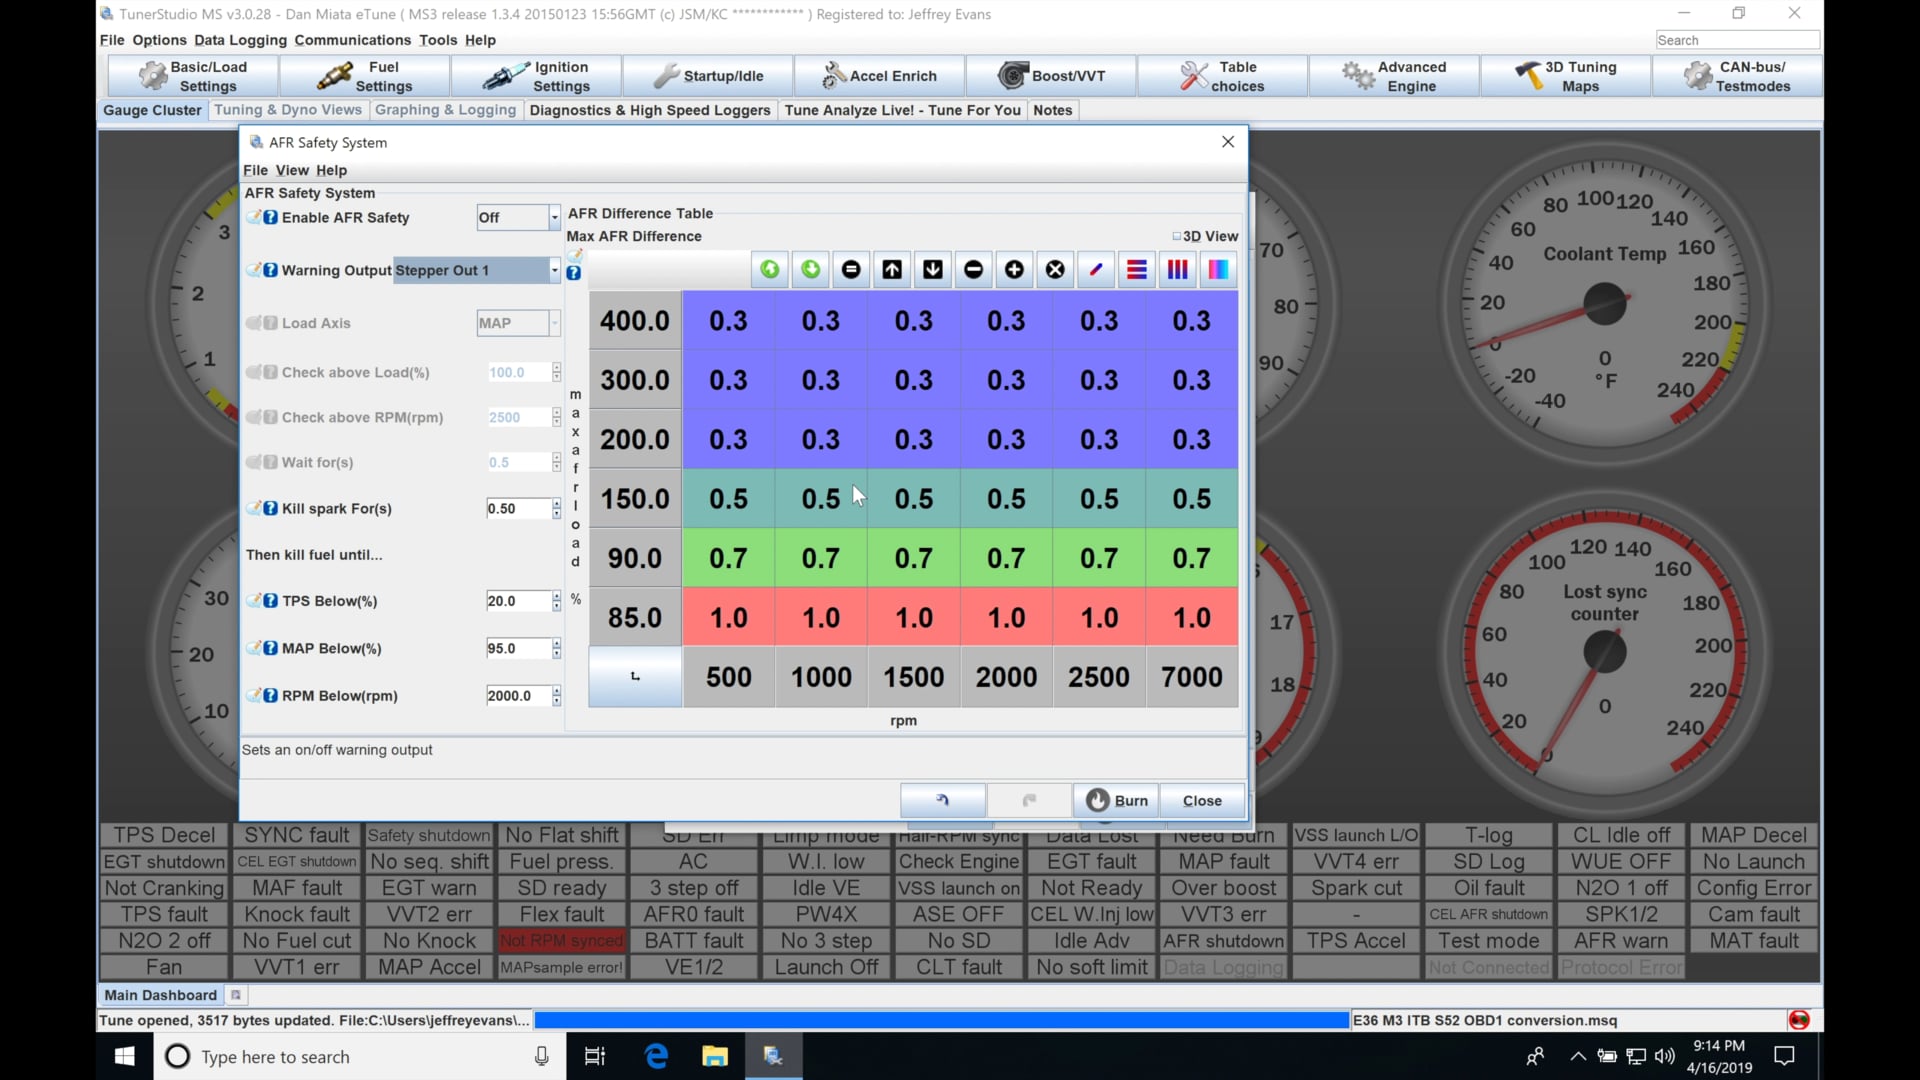Click the multiply (x) table button
The height and width of the screenshot is (1080, 1920).
pyautogui.click(x=1055, y=270)
